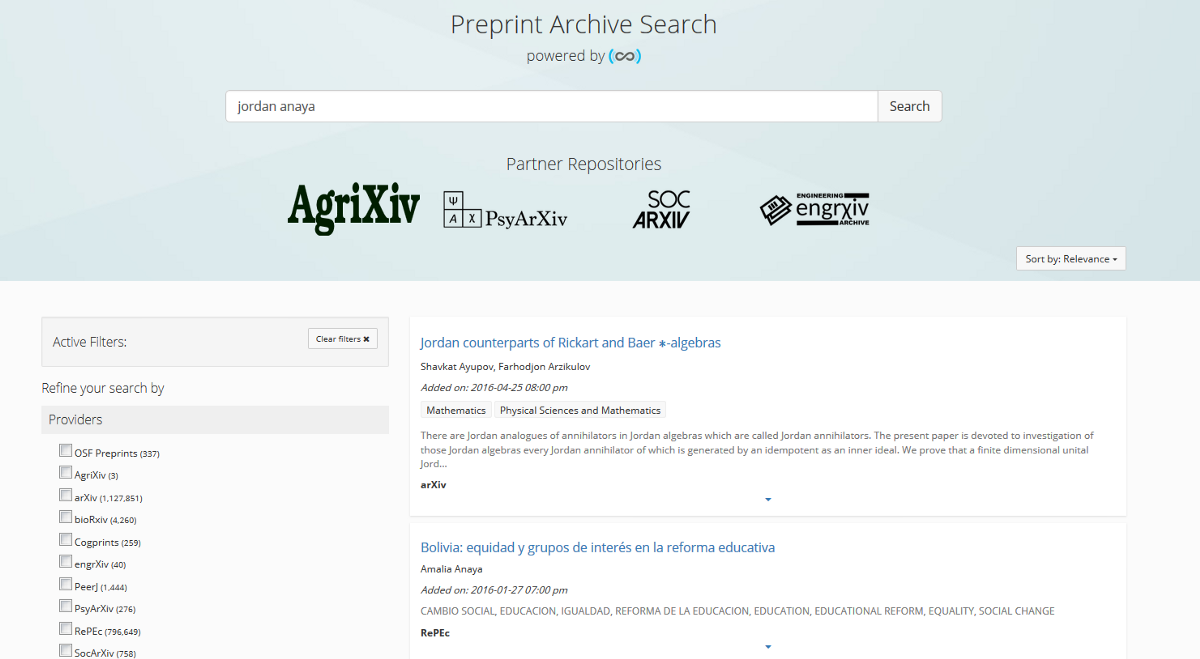Click 'Added on: 2016-04-25 08:00 pm' date
Viewport: 1200px width, 659px height.
point(494,388)
